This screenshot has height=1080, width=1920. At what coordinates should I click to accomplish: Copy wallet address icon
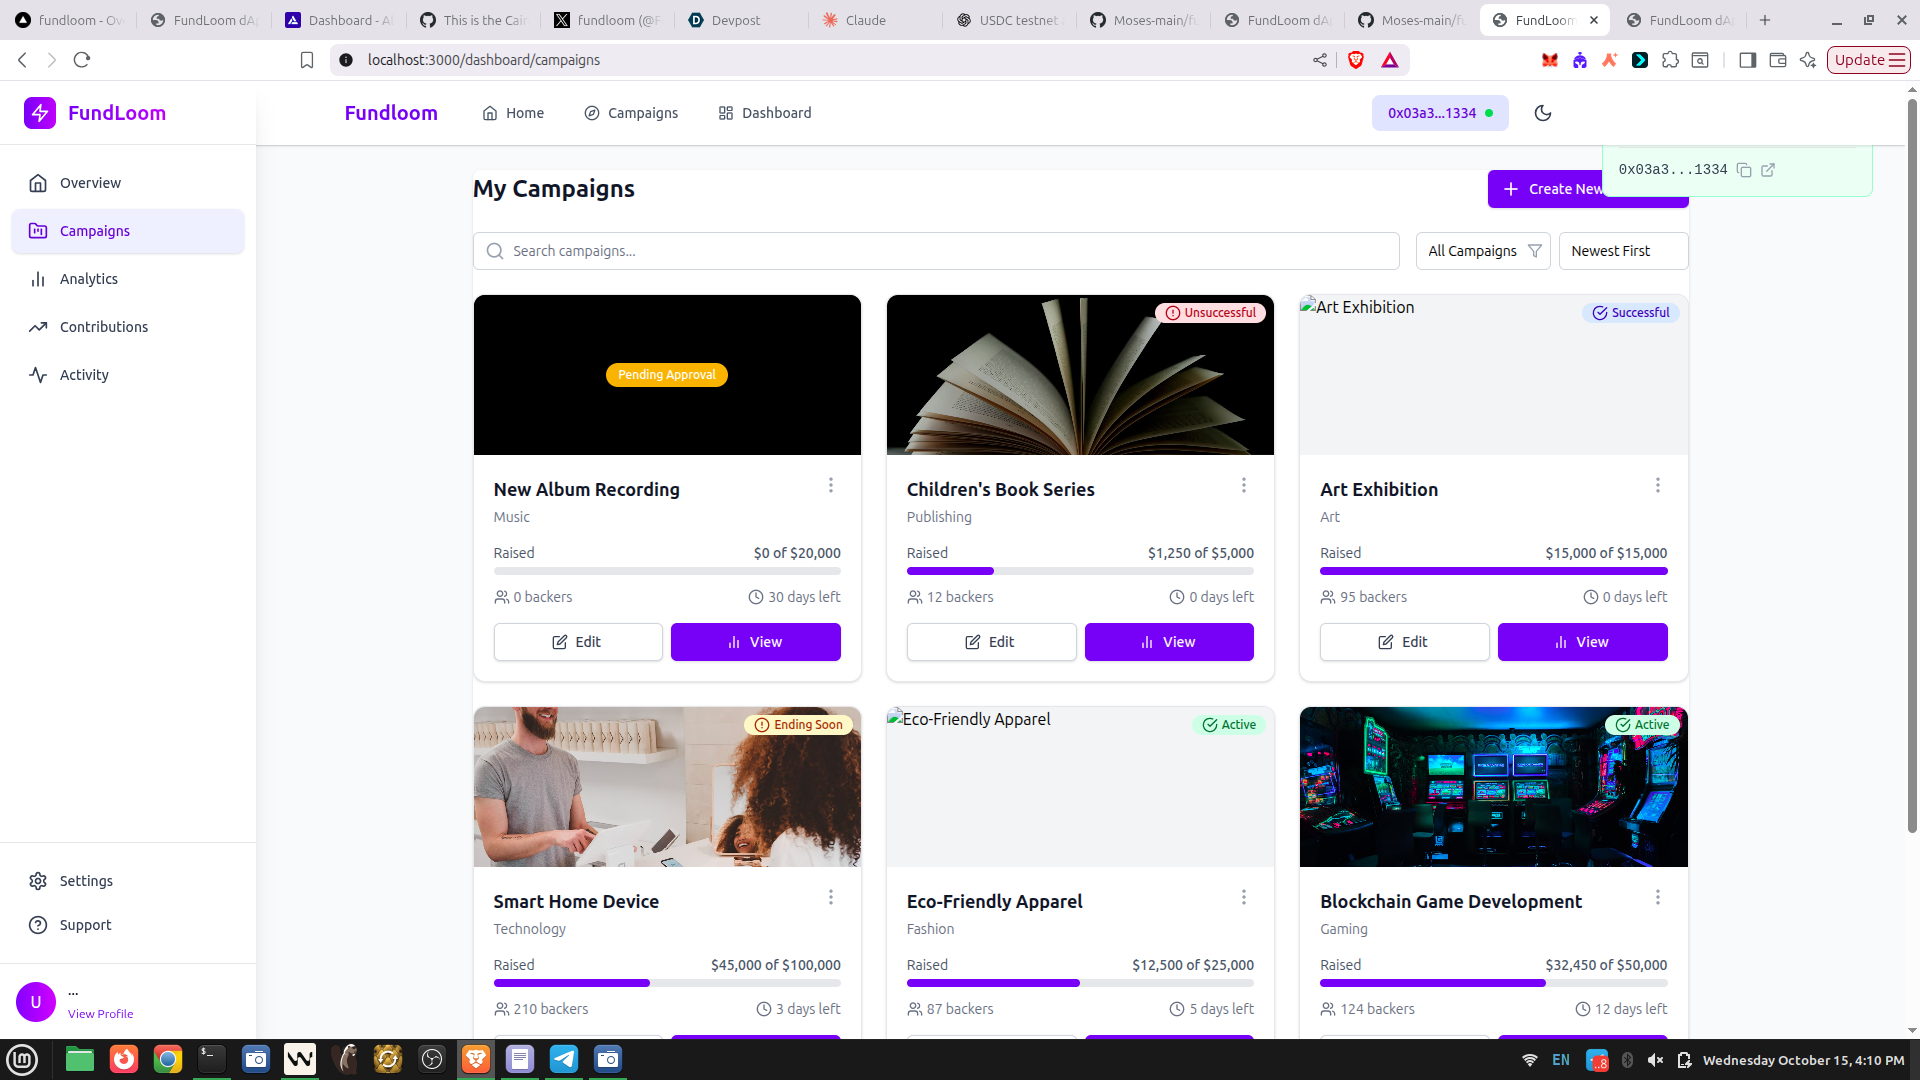tap(1744, 170)
